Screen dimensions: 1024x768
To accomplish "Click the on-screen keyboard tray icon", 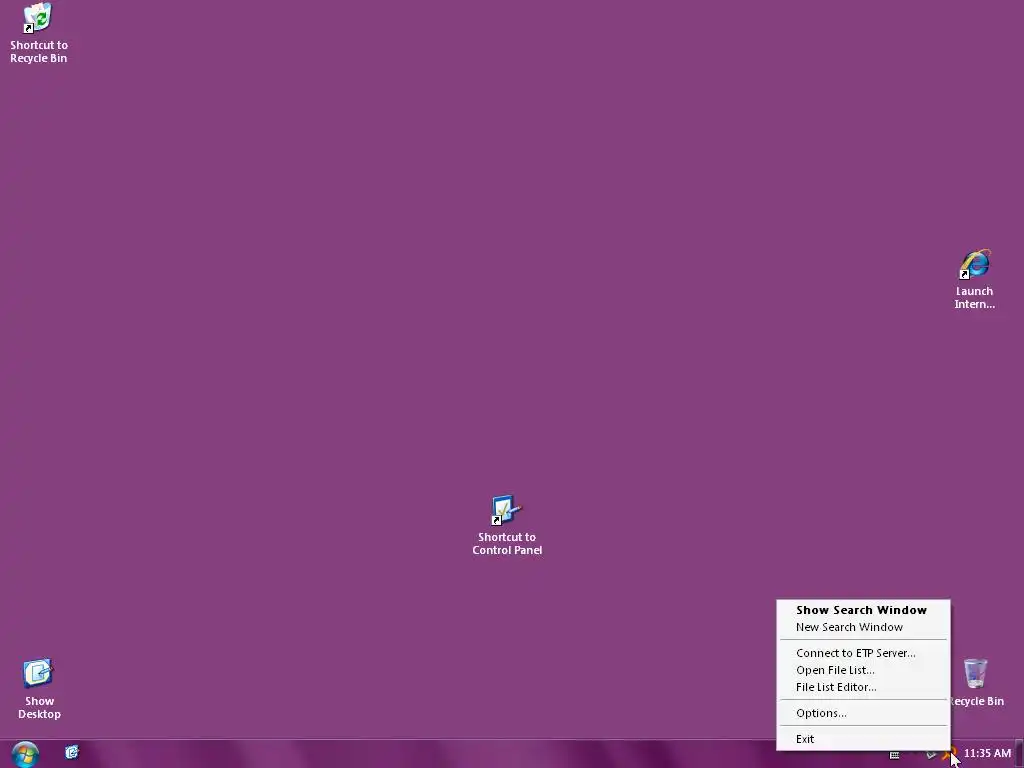I will 895,755.
